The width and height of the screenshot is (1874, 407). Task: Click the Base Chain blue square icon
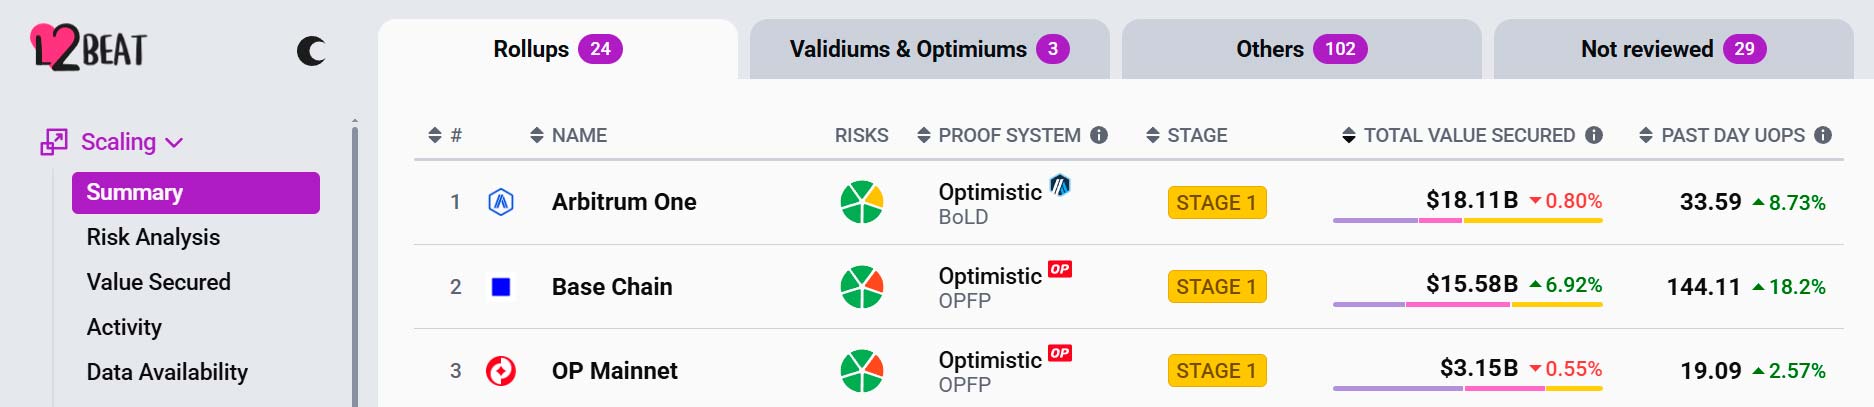pyautogui.click(x=501, y=287)
